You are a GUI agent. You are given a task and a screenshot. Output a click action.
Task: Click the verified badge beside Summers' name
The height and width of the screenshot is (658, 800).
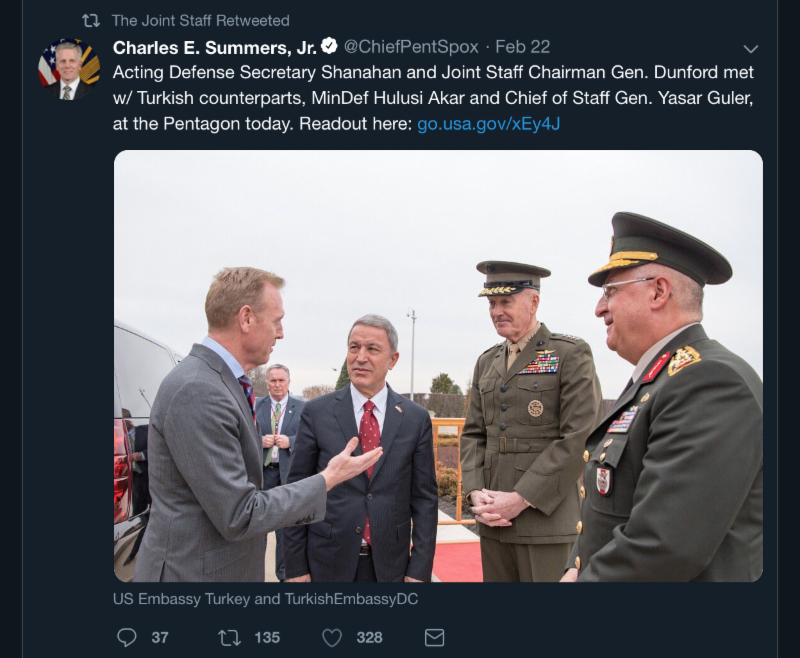(x=329, y=46)
